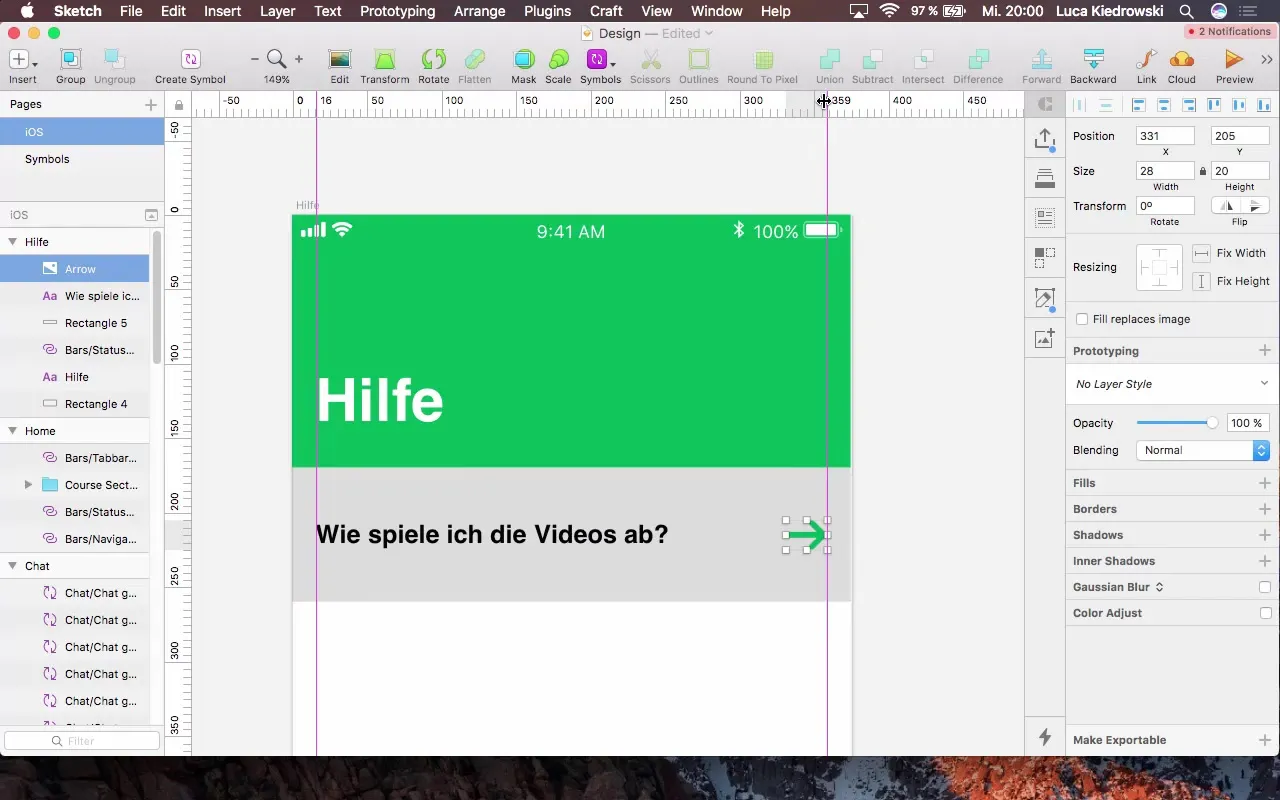Align selected layer to left edge

[x=1139, y=105]
